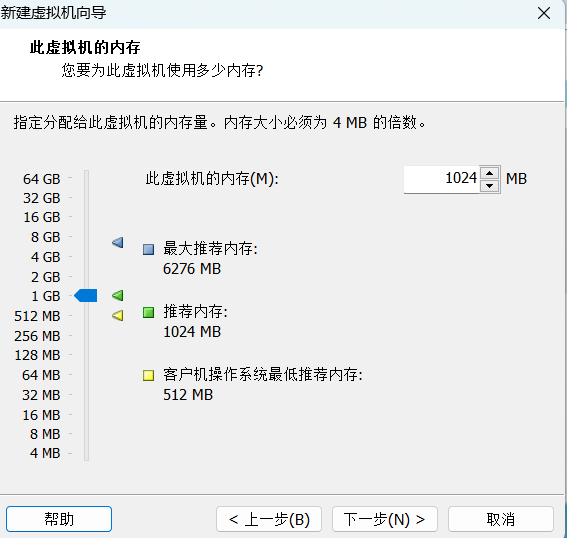Click the yellow legend square for 最低推荐内存
This screenshot has width=567, height=538.
pyautogui.click(x=148, y=375)
